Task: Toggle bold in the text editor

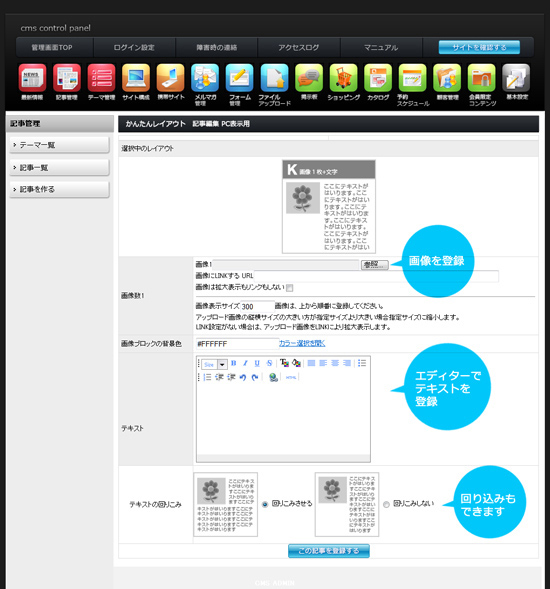Action: (234, 363)
